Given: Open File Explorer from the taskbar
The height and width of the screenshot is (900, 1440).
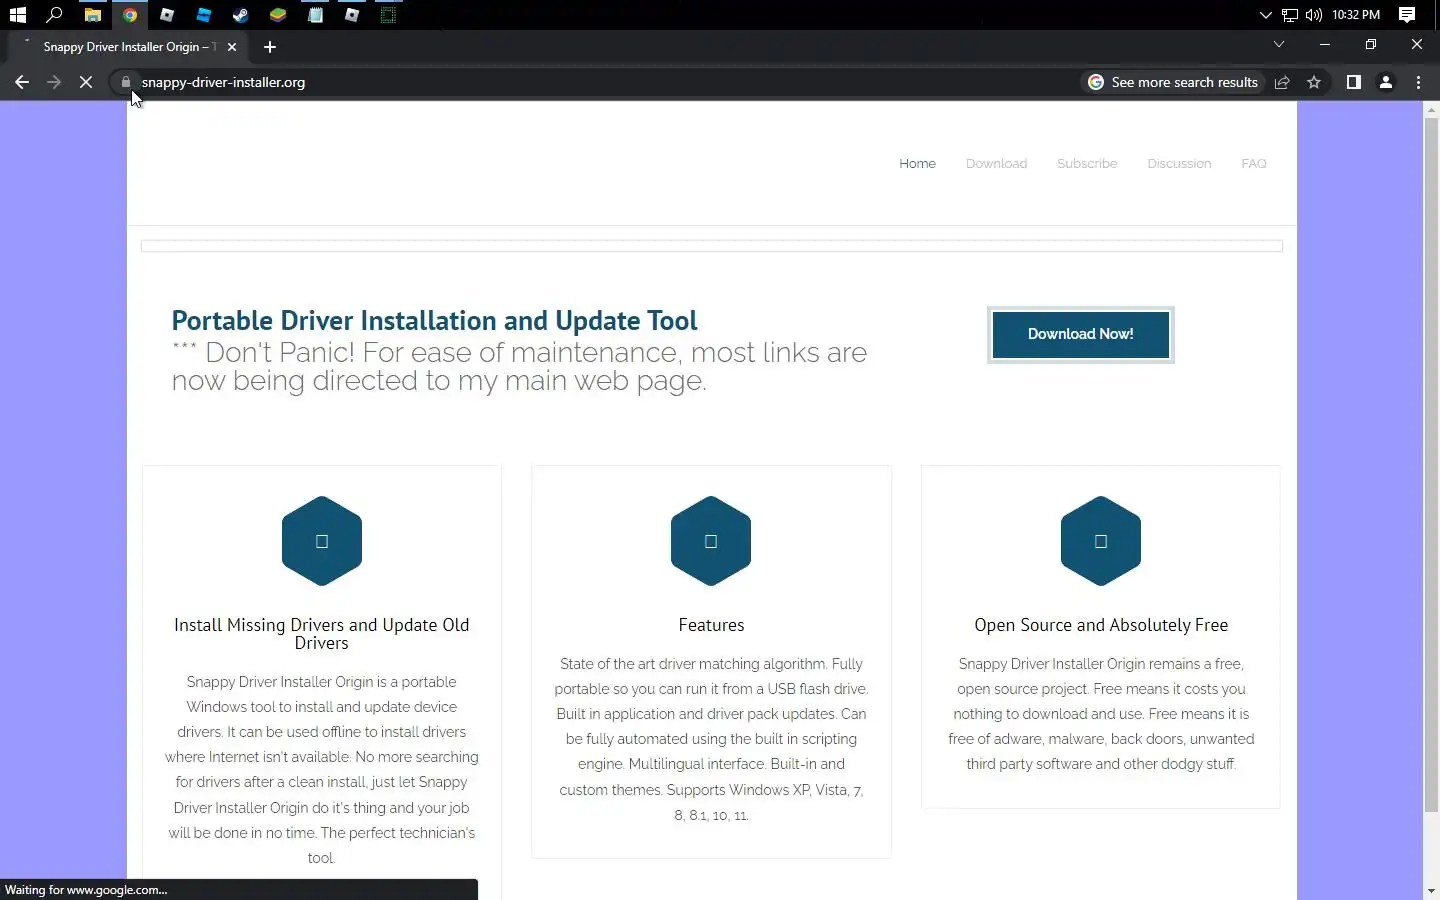Looking at the screenshot, I should (92, 15).
